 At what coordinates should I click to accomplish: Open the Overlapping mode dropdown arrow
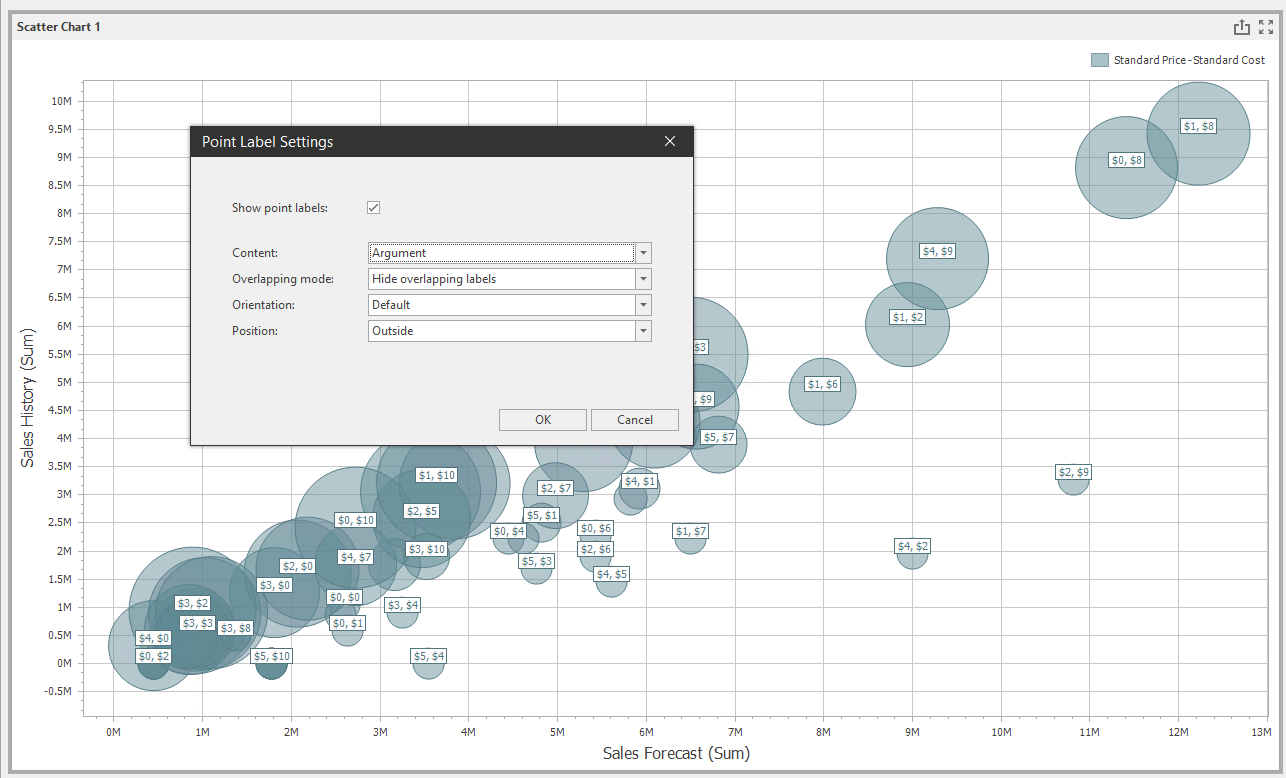pyautogui.click(x=644, y=279)
